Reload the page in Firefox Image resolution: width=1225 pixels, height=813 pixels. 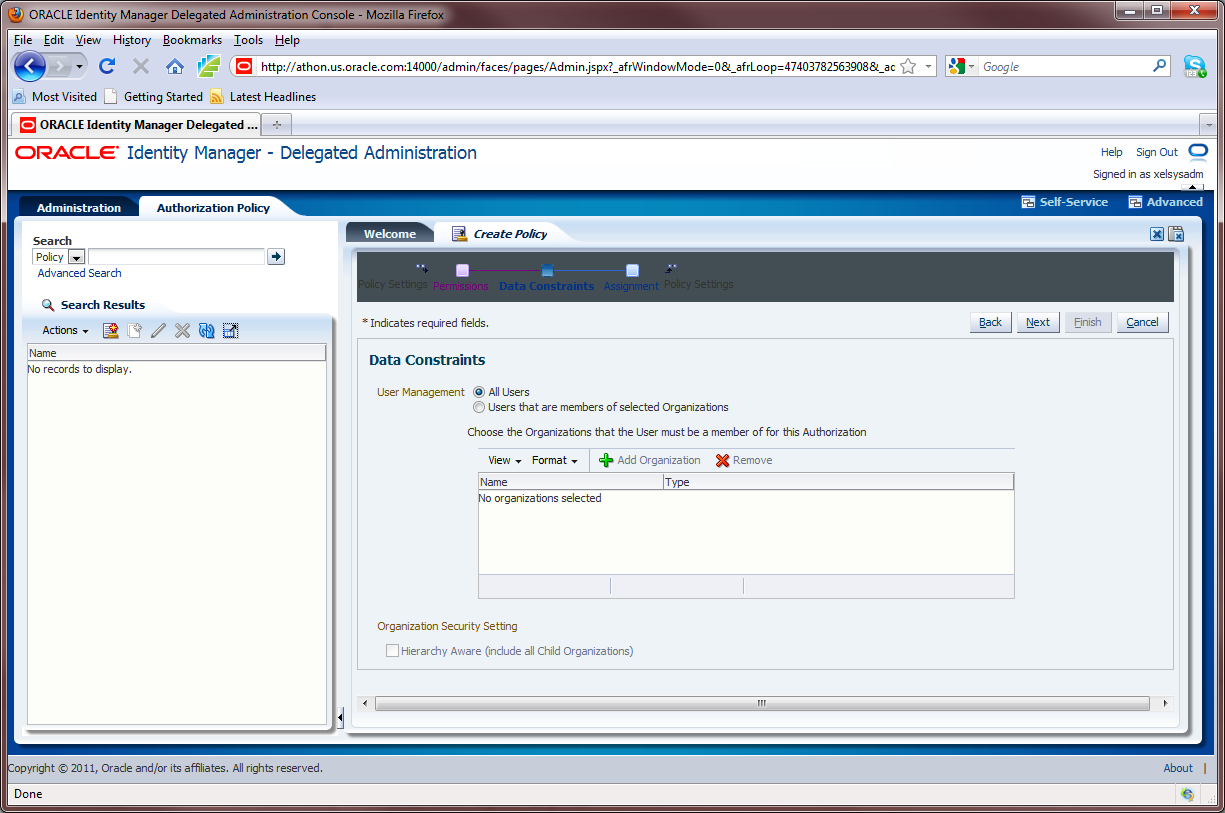[107, 67]
